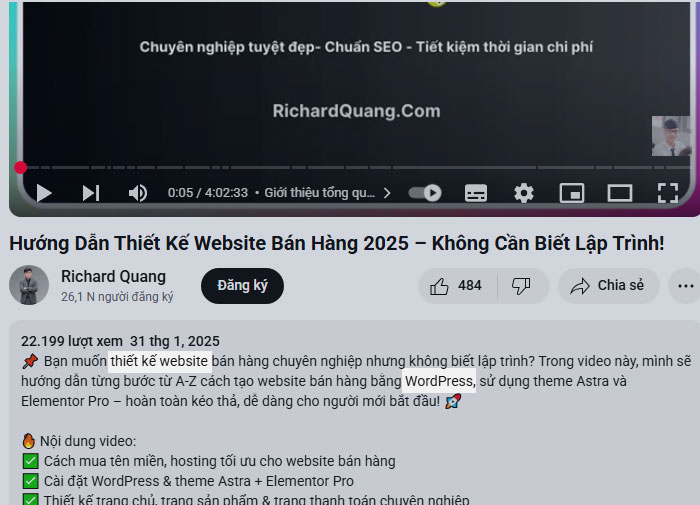The image size is (700, 505).
Task: Seek using the red progress bar handle
Action: (21, 167)
